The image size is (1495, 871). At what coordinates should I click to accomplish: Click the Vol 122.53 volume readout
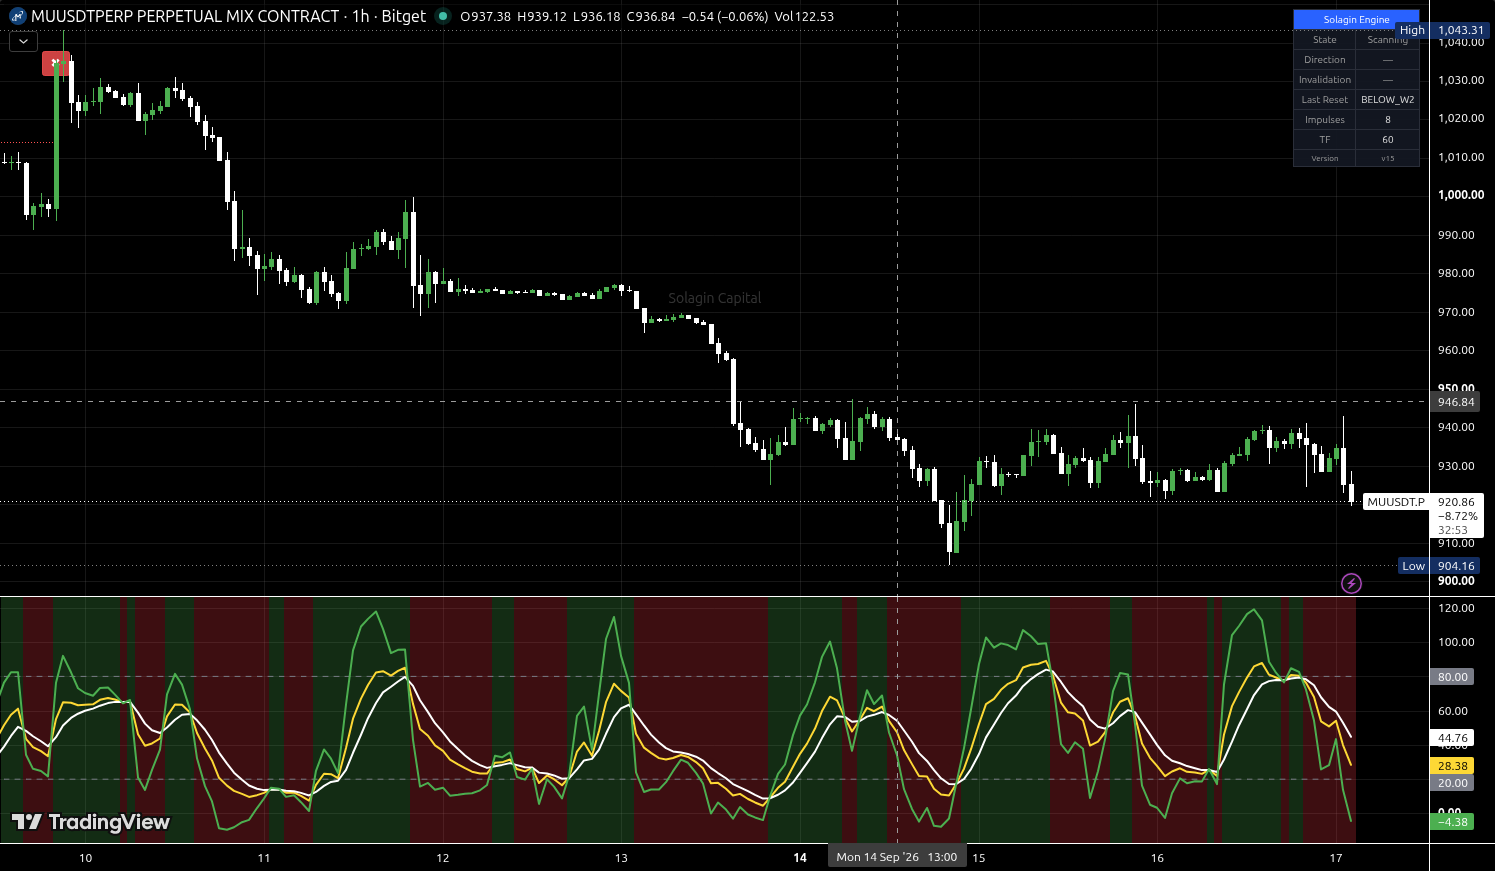[x=804, y=16]
